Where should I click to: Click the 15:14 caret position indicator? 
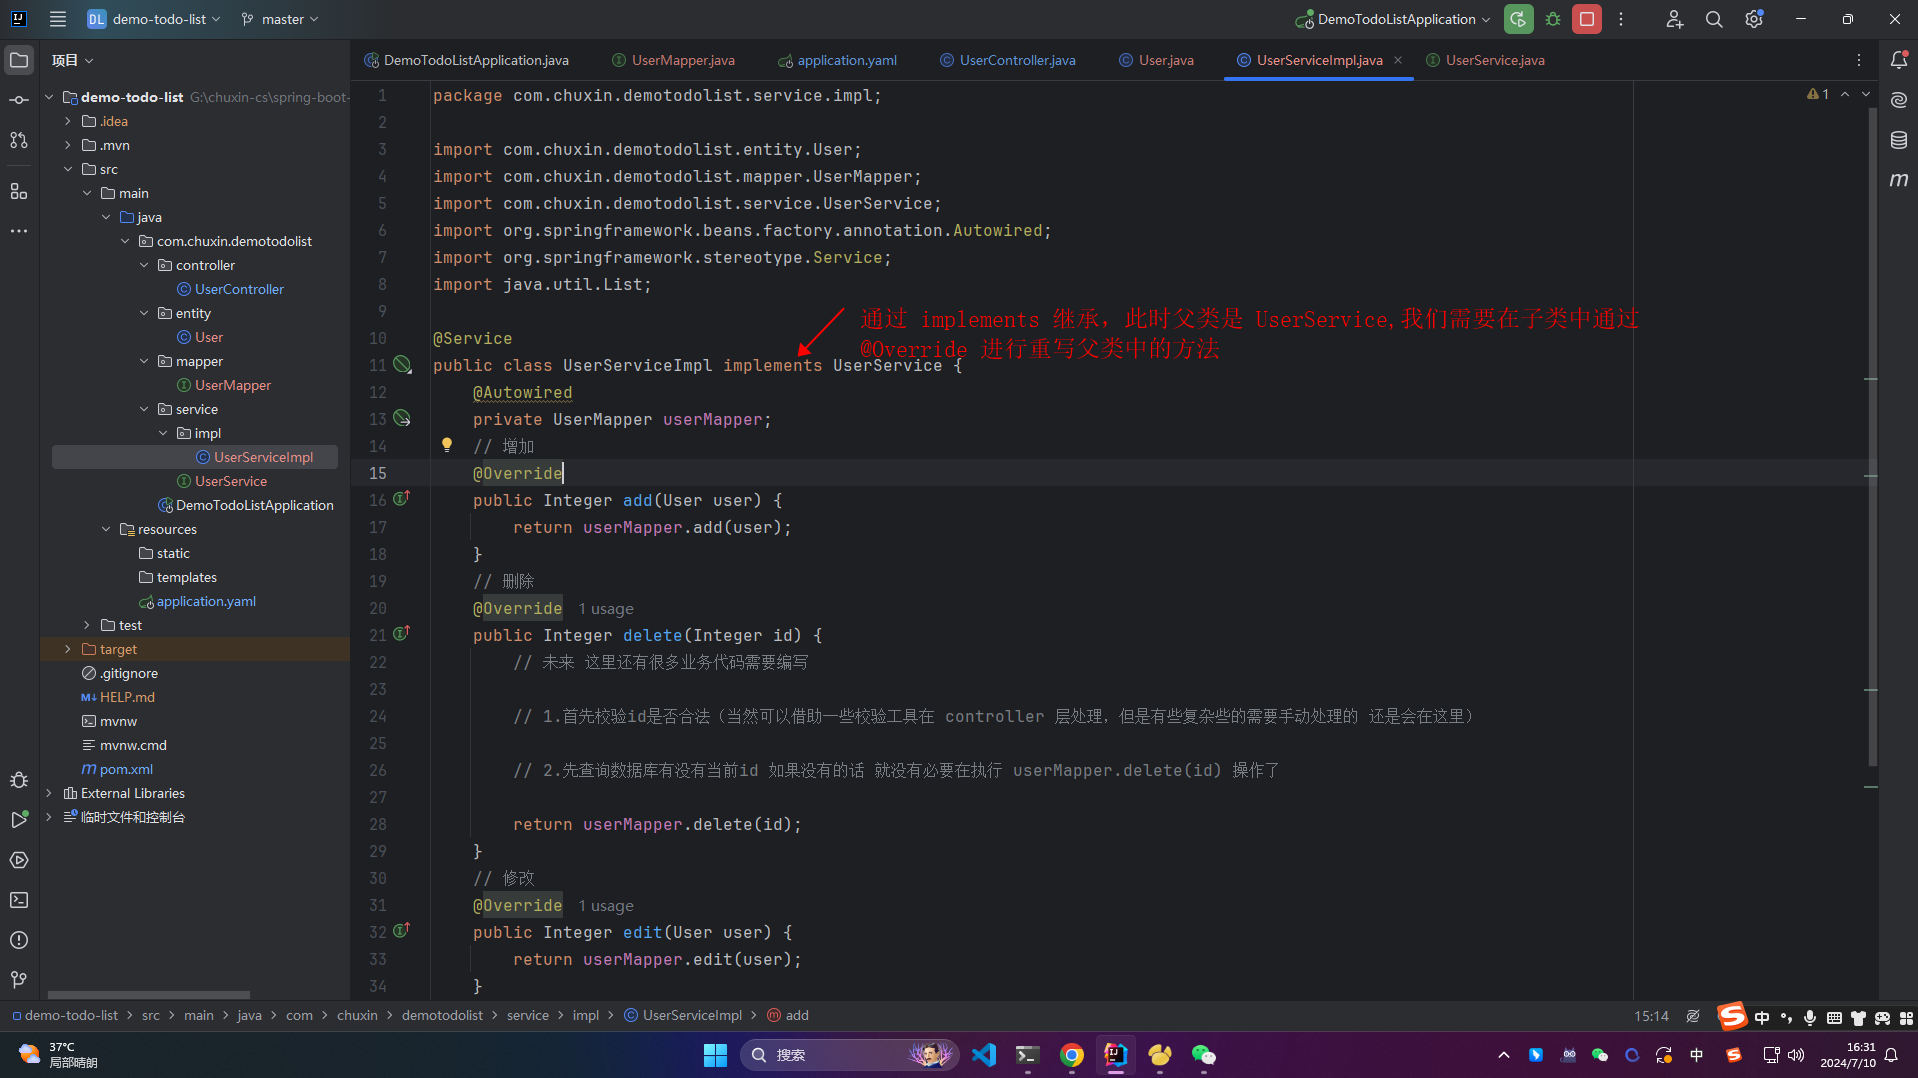coord(1651,1015)
